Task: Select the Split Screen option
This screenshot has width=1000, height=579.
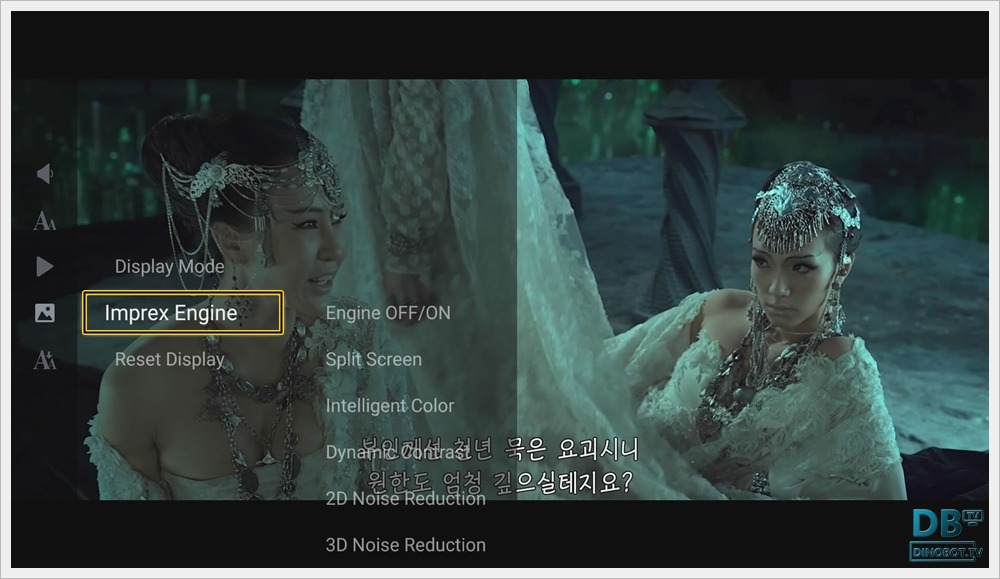Action: point(374,360)
